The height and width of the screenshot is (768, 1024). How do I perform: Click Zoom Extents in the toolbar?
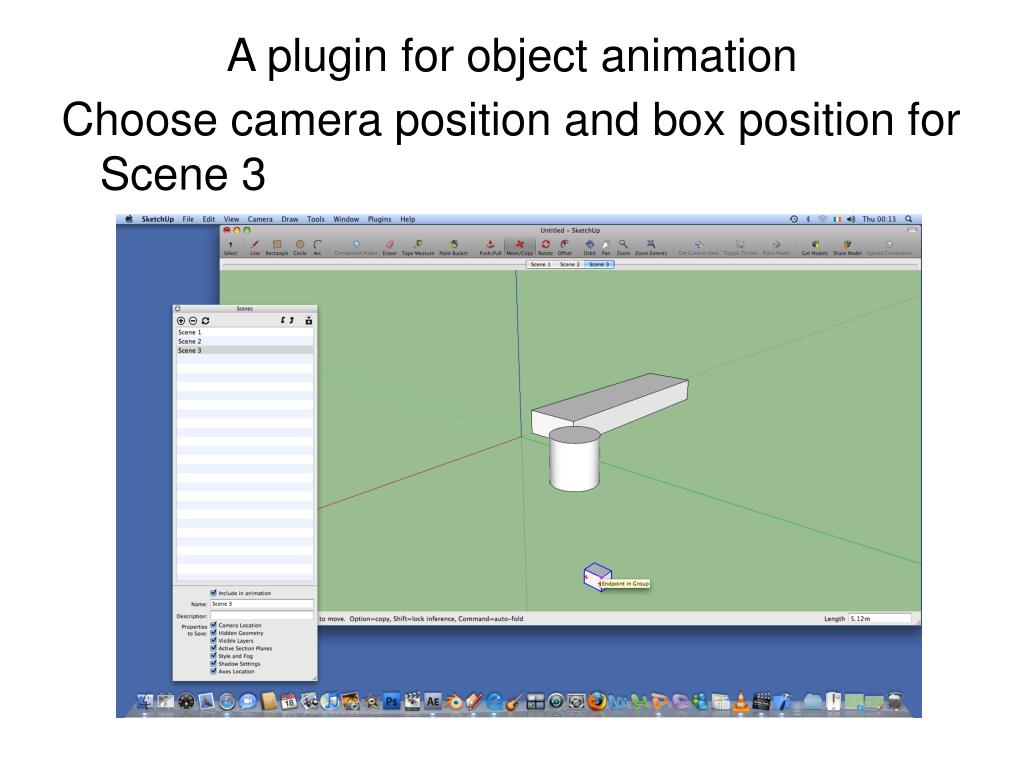click(x=651, y=246)
